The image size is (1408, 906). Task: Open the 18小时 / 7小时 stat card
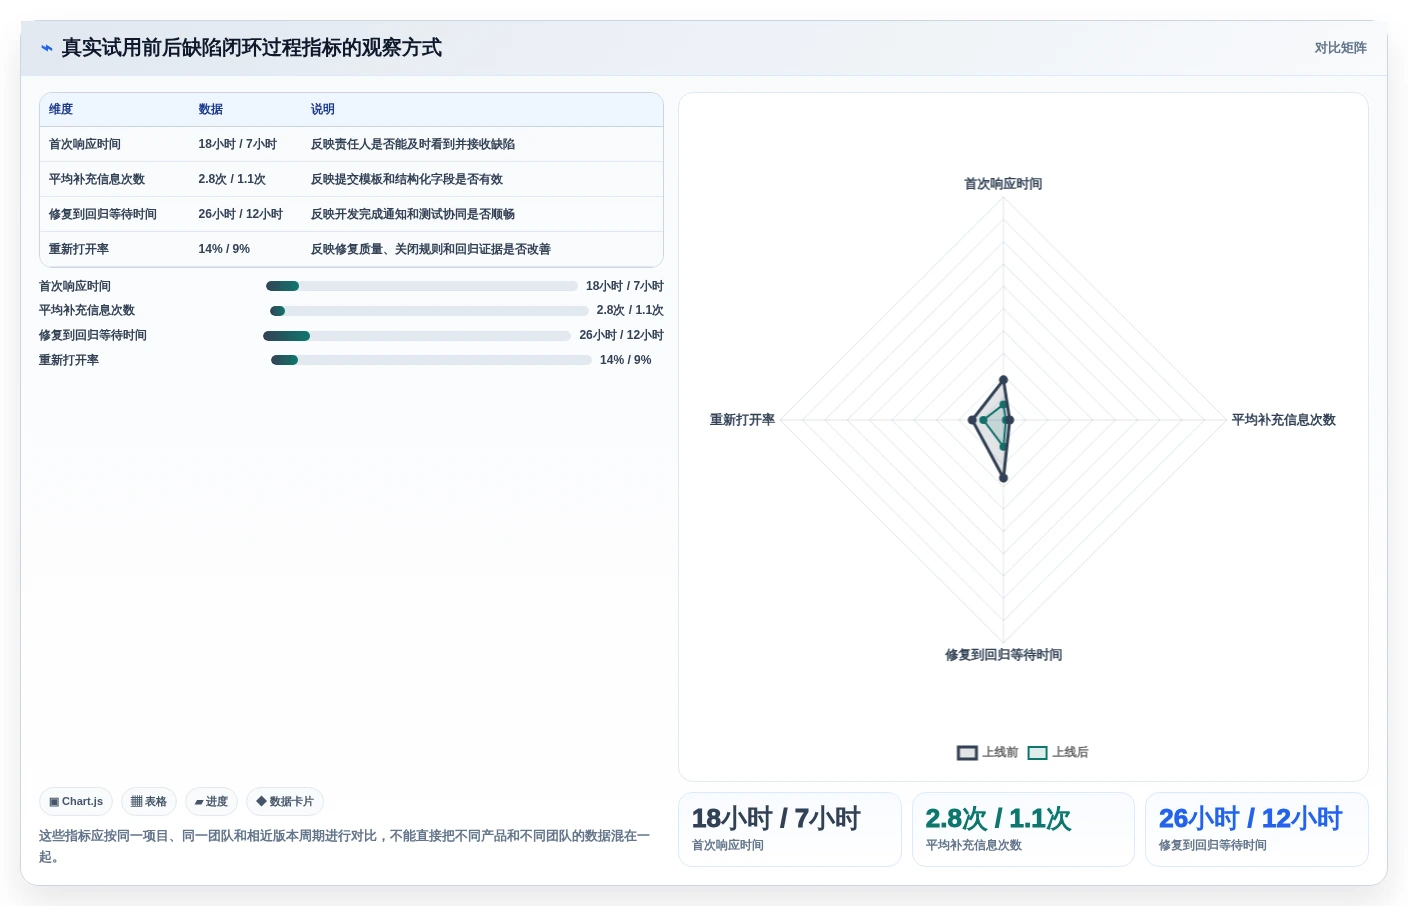point(790,830)
